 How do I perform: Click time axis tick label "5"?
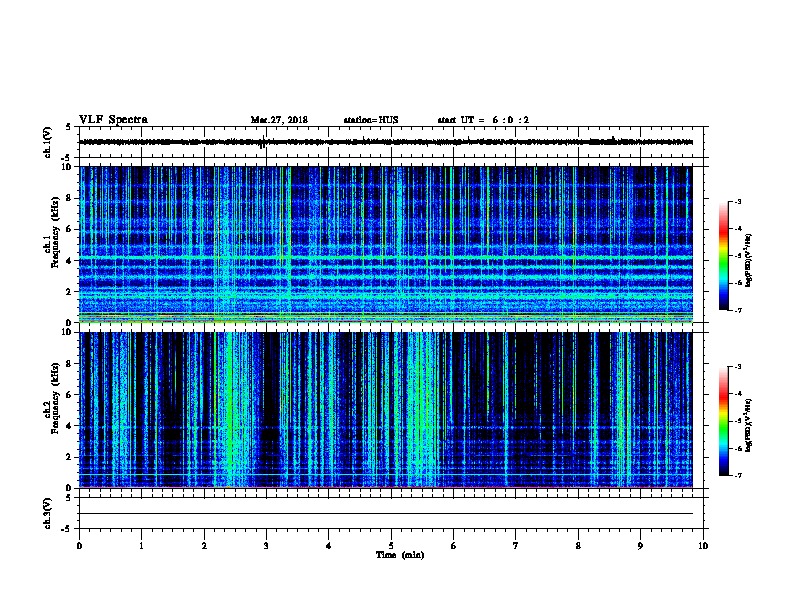(x=391, y=546)
